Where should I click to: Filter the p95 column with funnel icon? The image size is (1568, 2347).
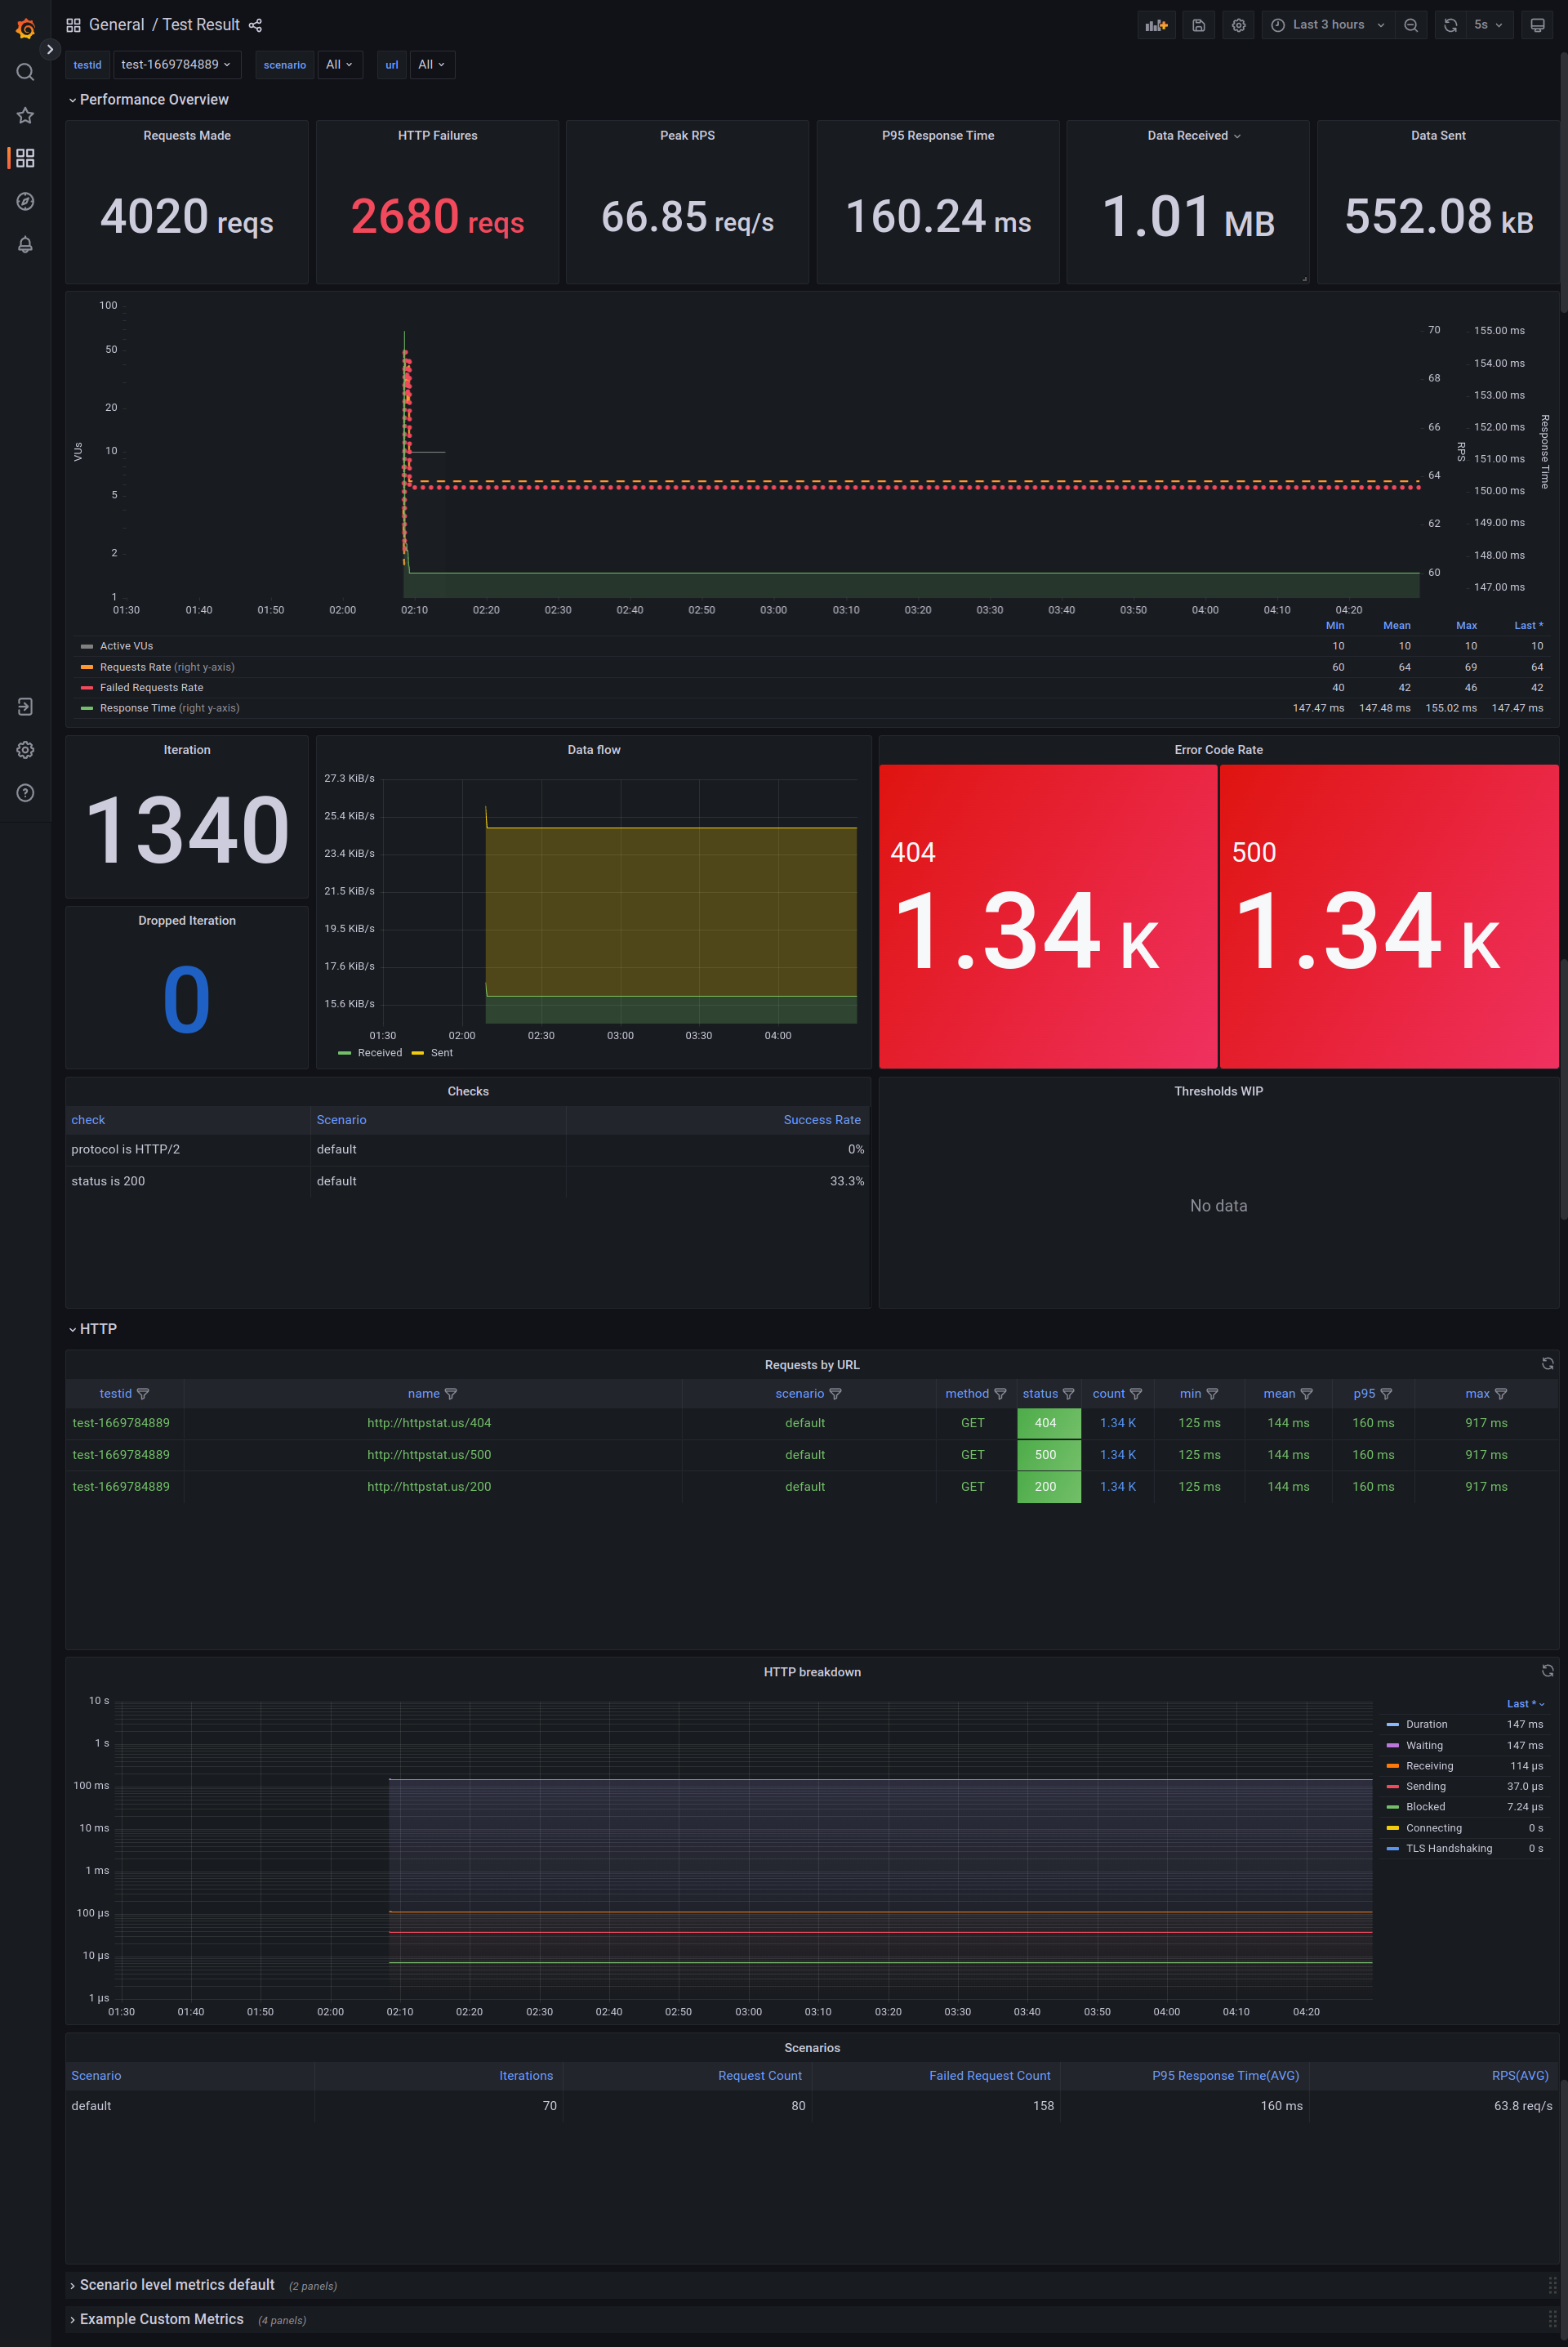[x=1386, y=1394]
